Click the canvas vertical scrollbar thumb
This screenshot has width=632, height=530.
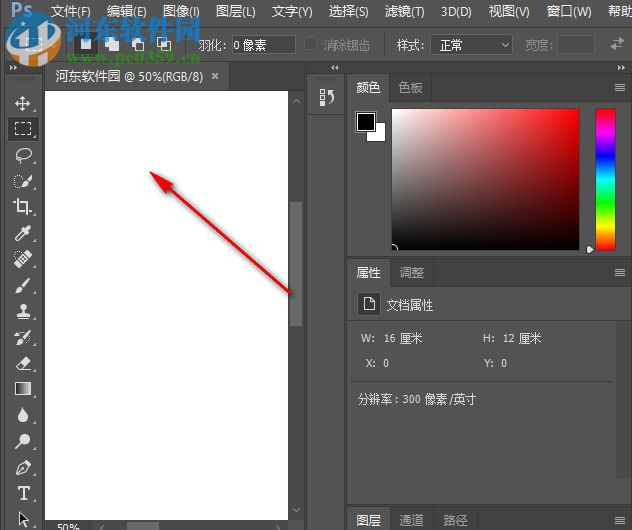click(296, 264)
